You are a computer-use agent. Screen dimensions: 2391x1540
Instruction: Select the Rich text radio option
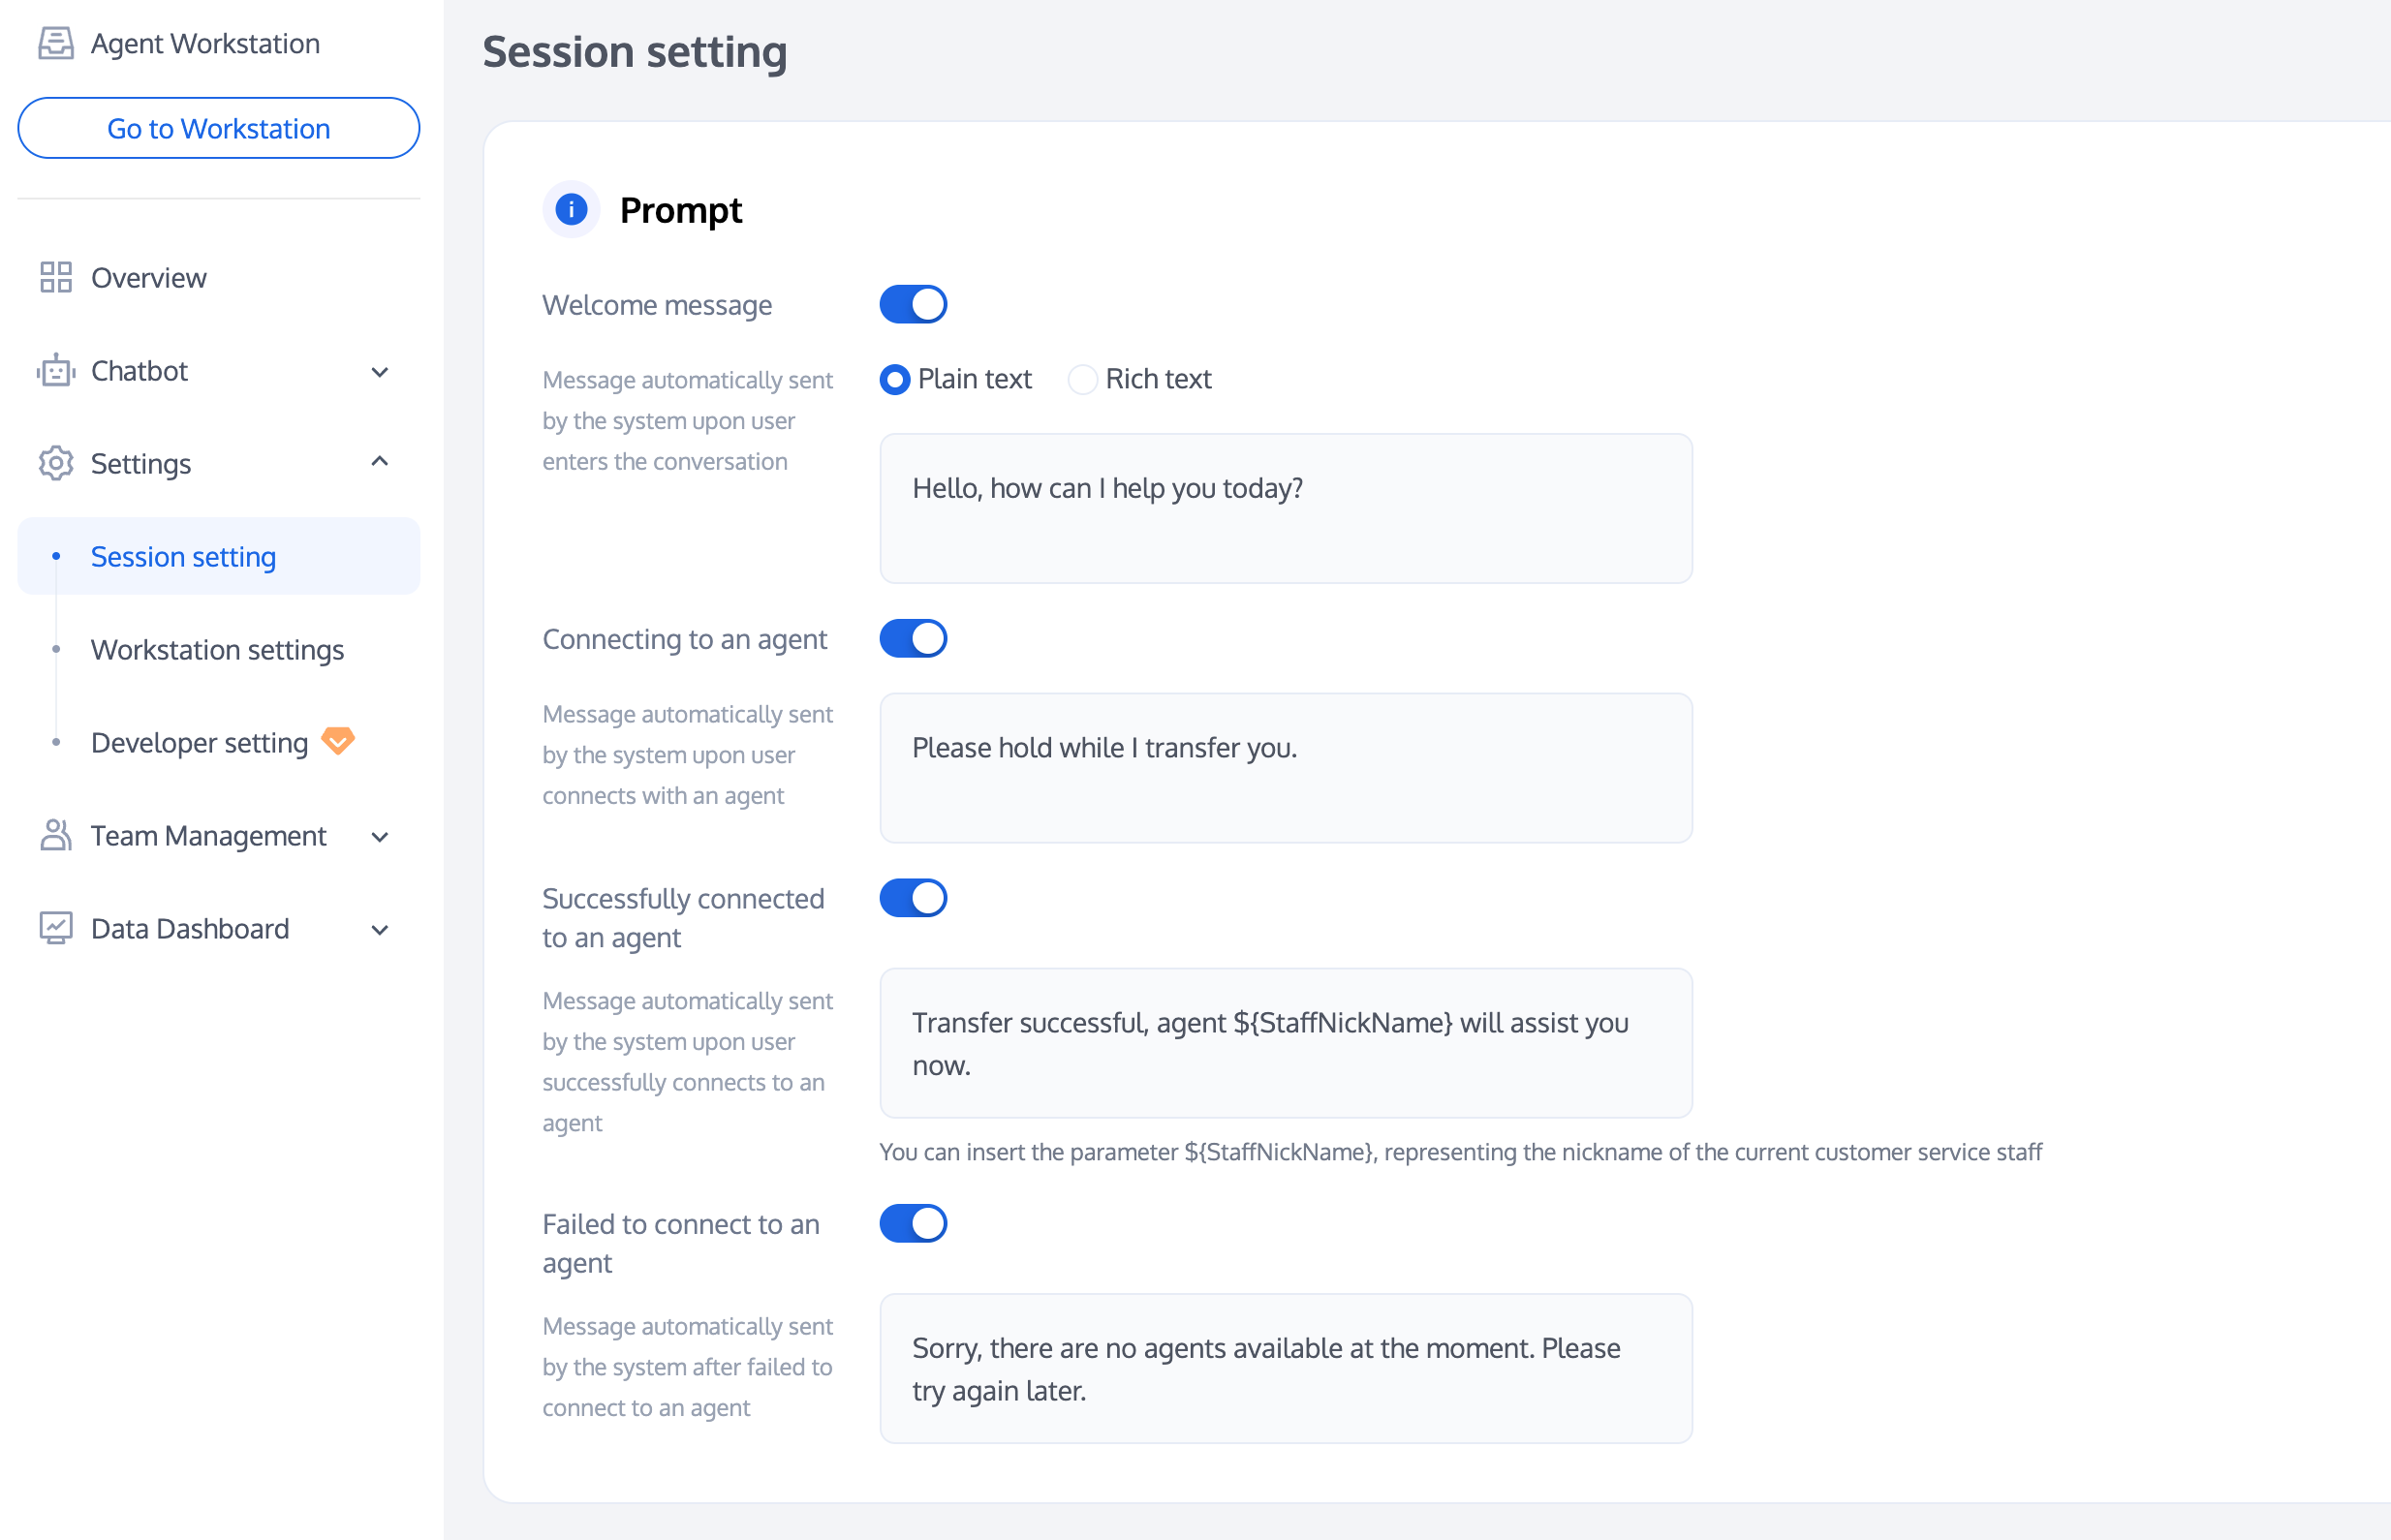click(x=1083, y=379)
